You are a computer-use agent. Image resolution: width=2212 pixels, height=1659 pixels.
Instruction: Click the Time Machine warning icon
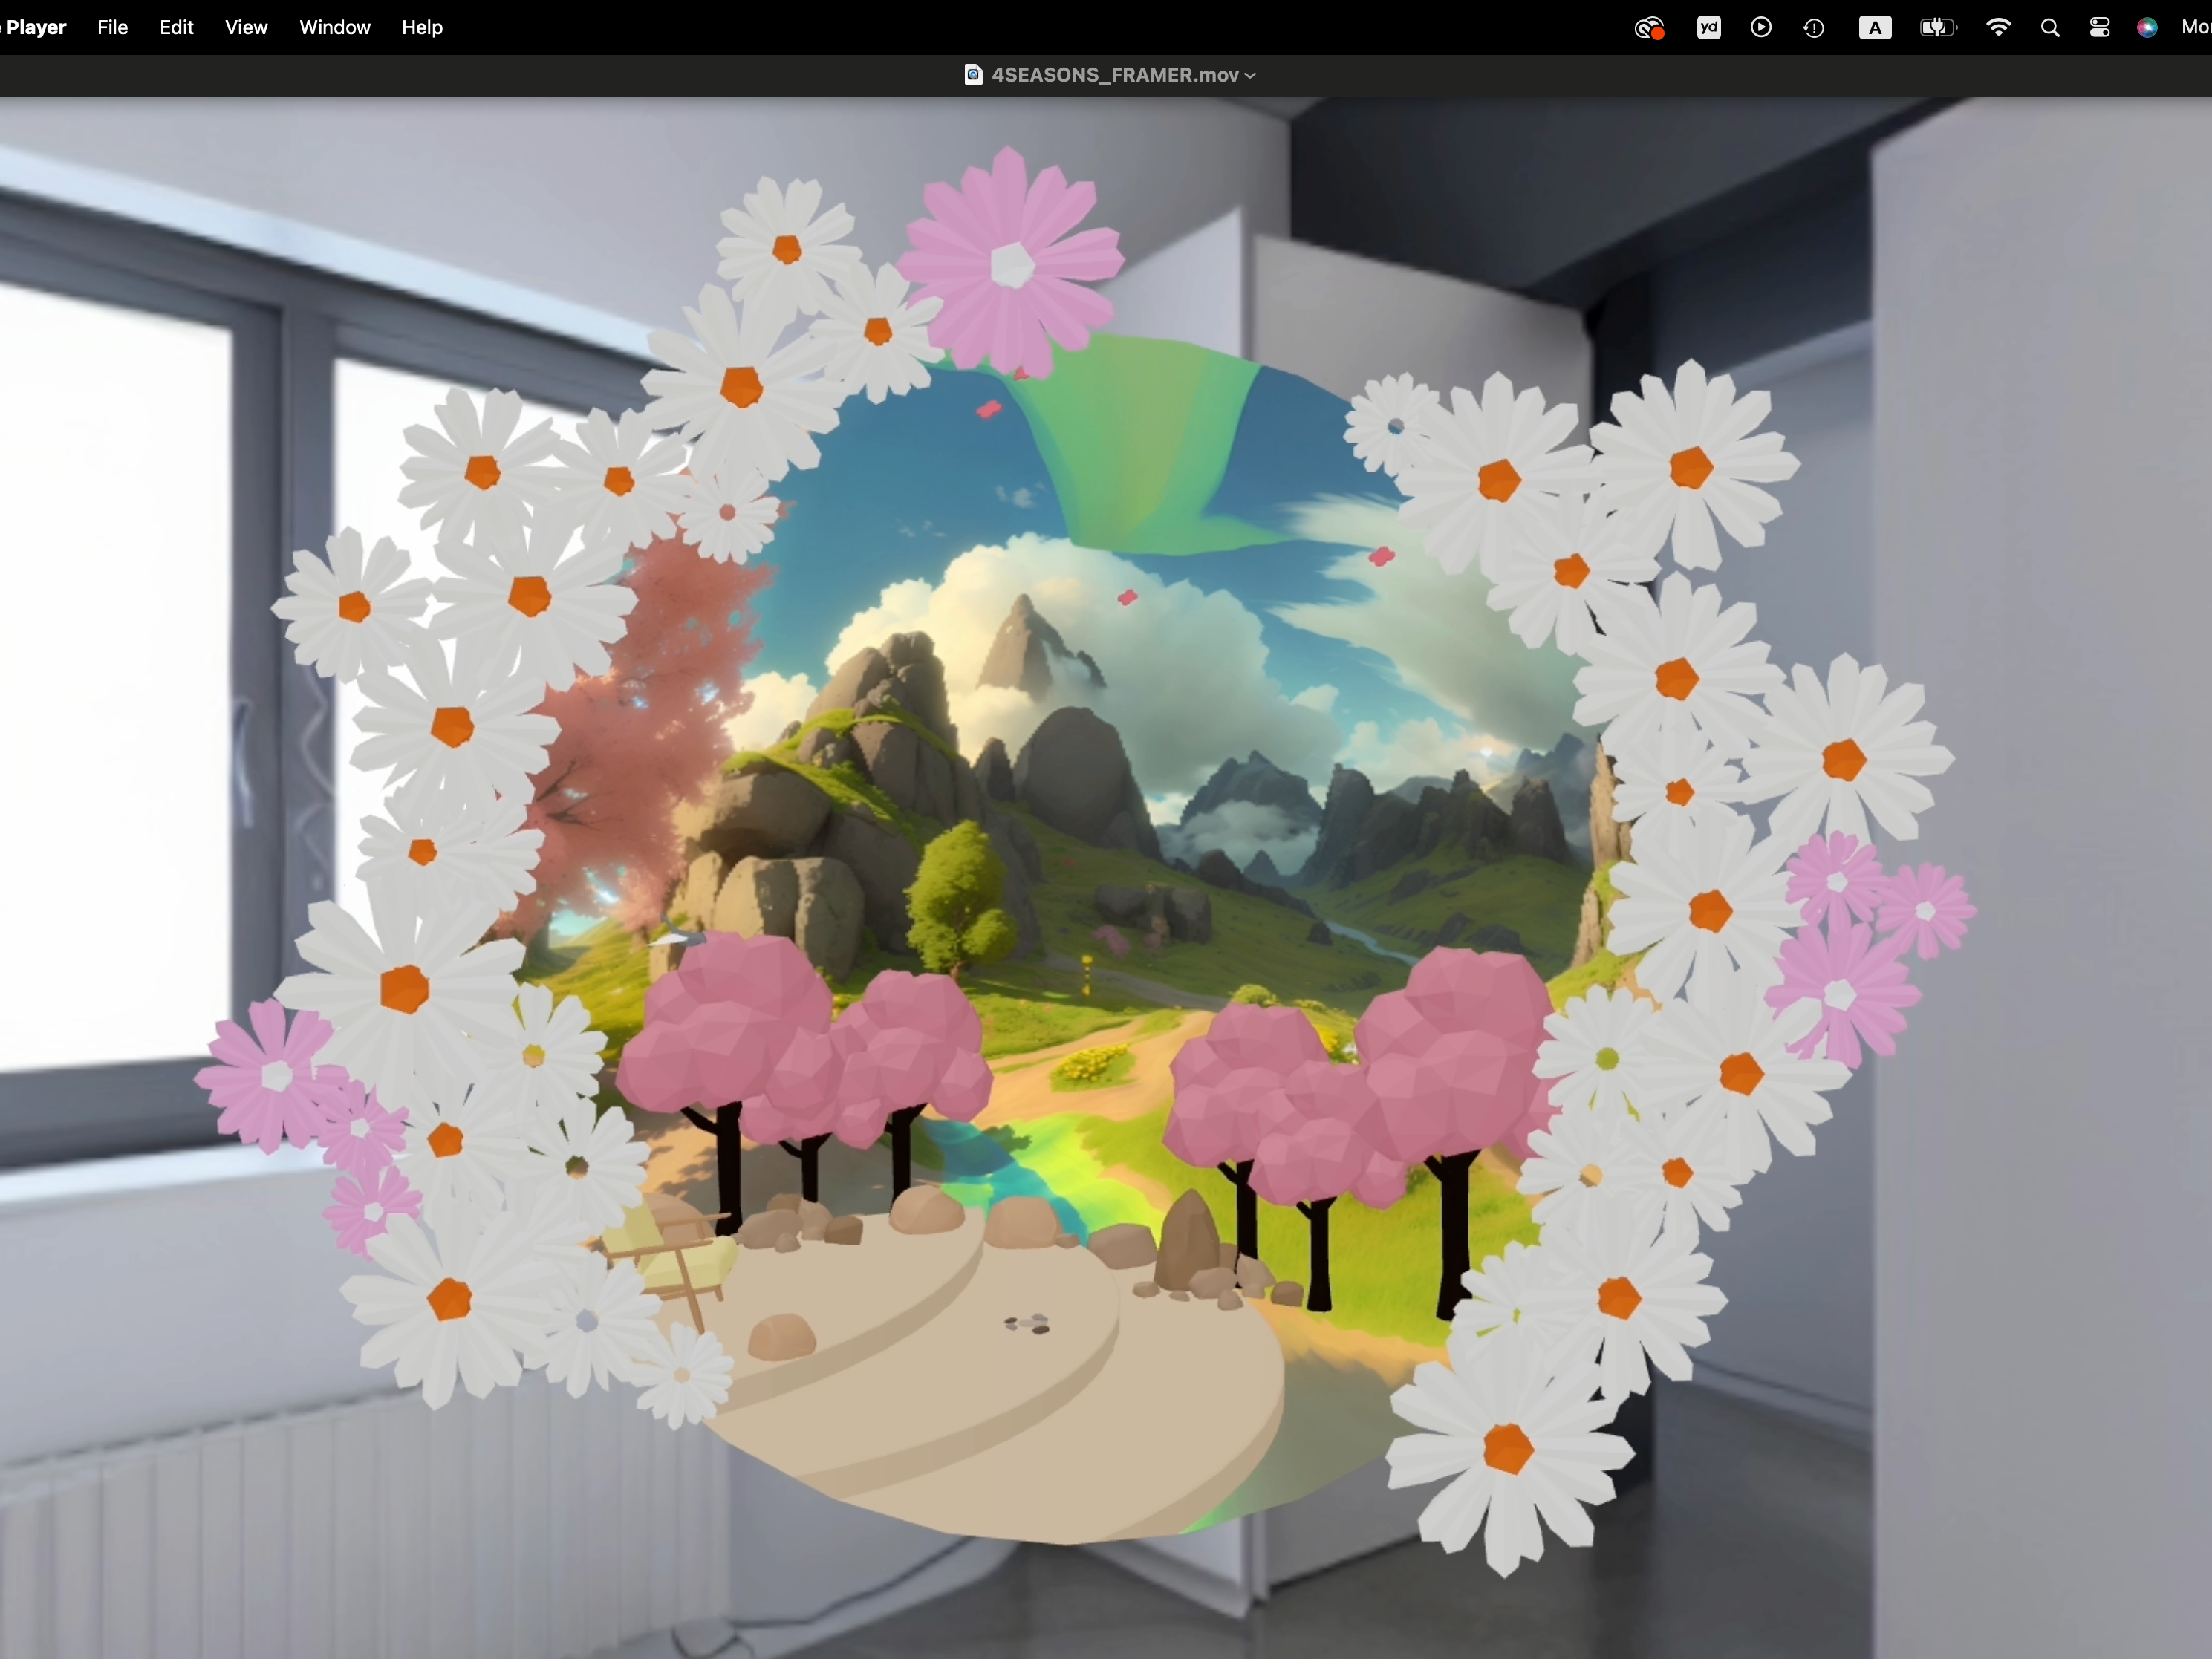pos(1814,28)
